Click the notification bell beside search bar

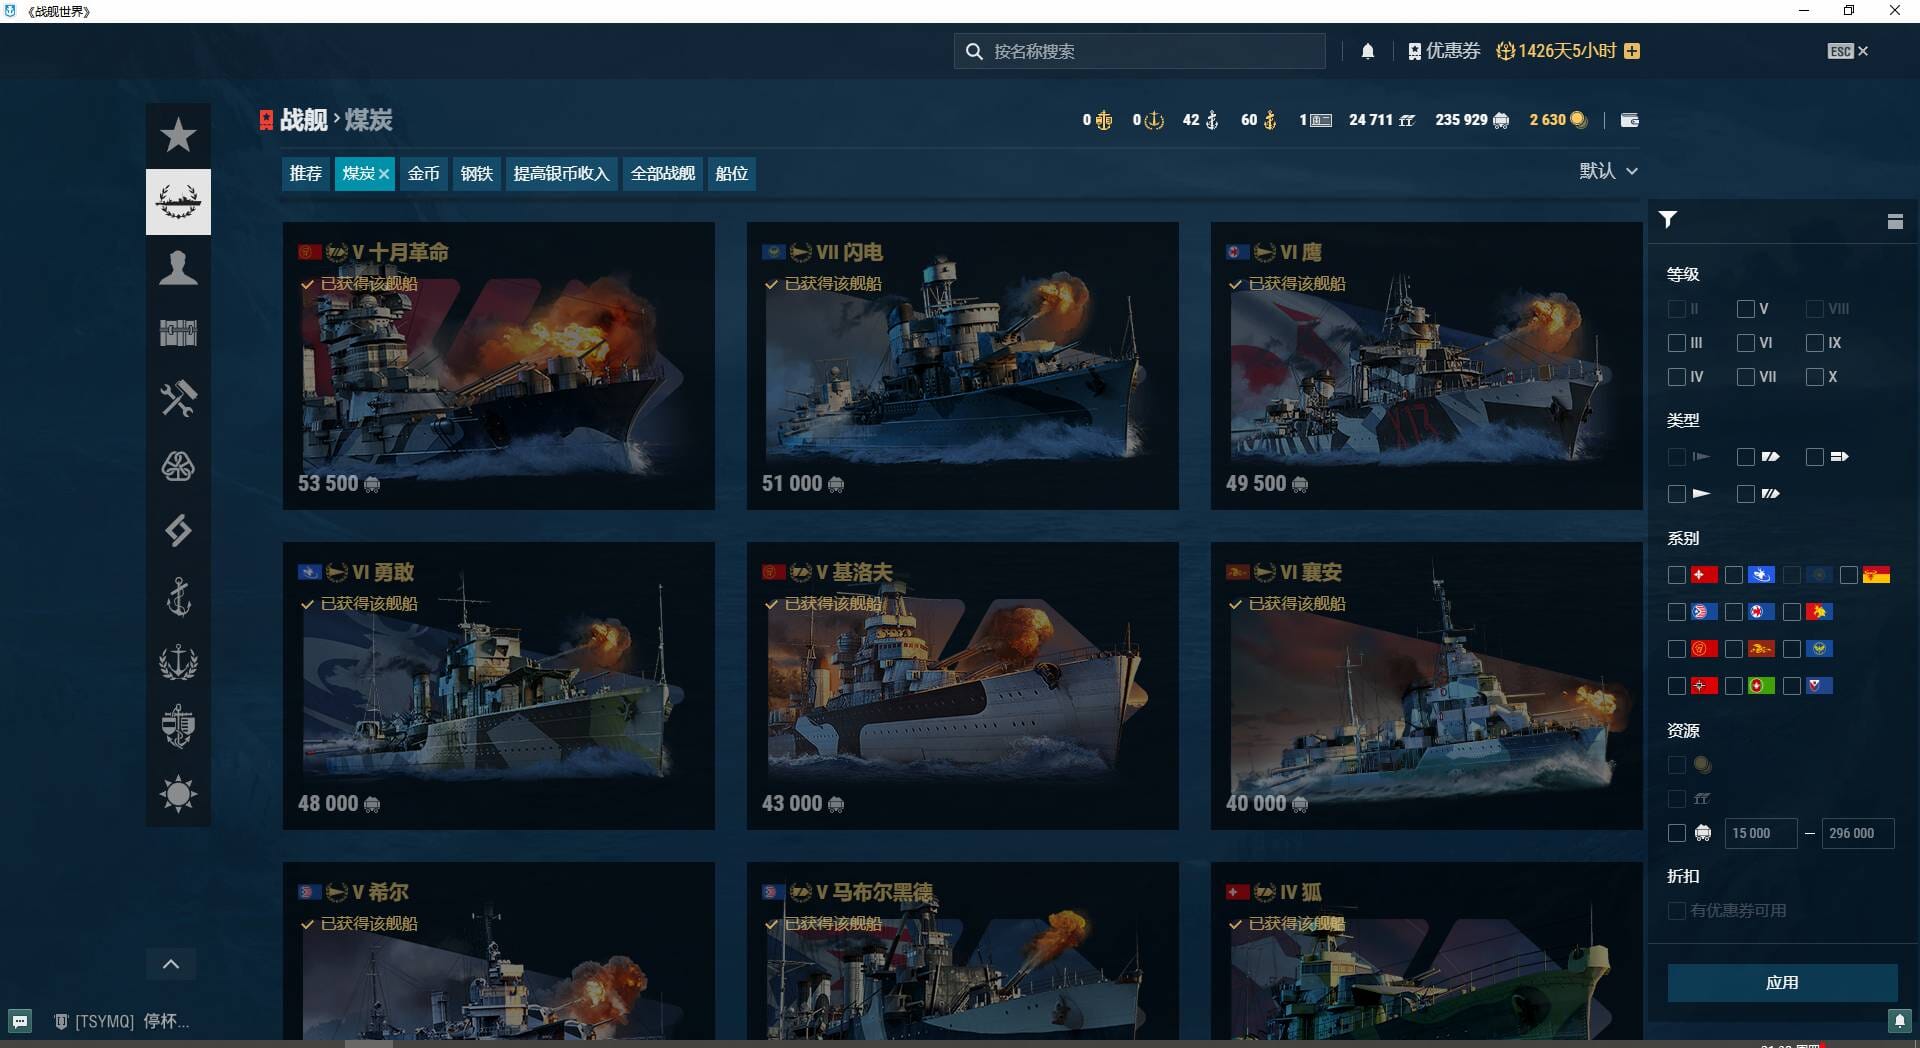point(1367,51)
